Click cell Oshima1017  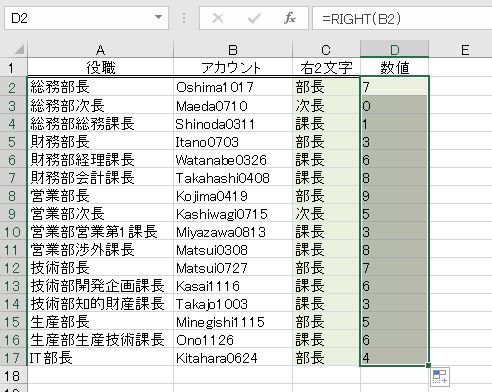point(233,87)
